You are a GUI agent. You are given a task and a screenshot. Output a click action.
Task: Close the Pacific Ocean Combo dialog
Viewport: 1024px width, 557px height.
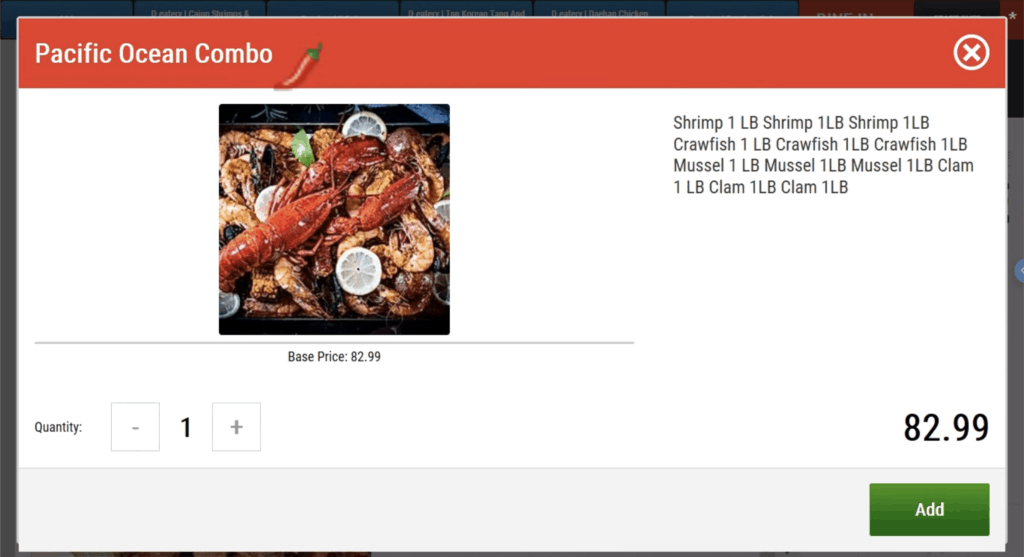point(971,52)
